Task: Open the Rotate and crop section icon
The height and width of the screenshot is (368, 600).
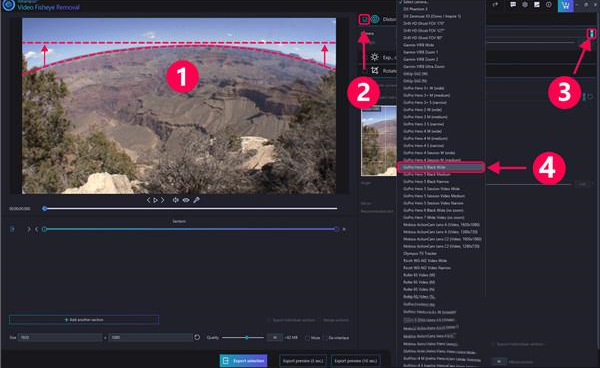Action: pos(375,70)
